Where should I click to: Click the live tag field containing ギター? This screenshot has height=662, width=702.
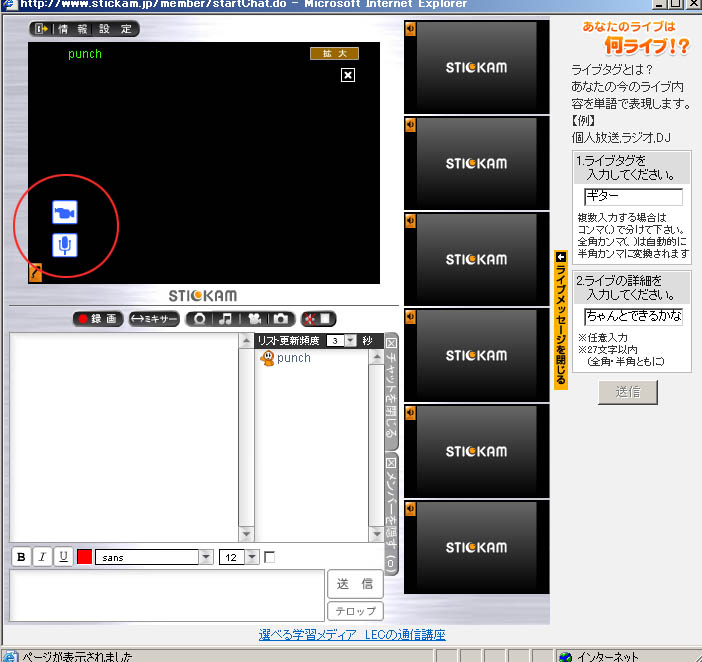[x=633, y=196]
